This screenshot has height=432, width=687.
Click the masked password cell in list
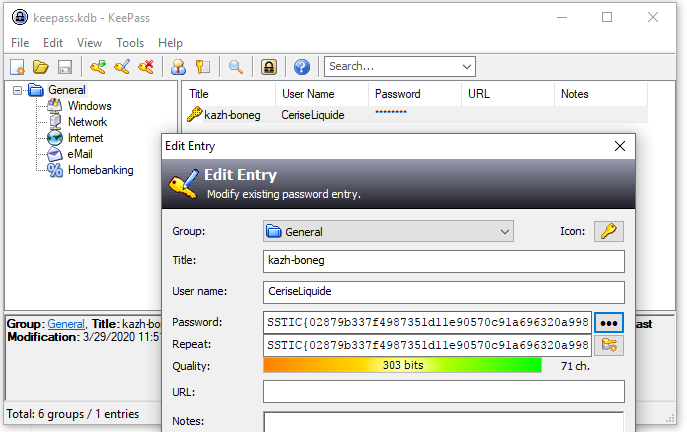click(x=391, y=113)
